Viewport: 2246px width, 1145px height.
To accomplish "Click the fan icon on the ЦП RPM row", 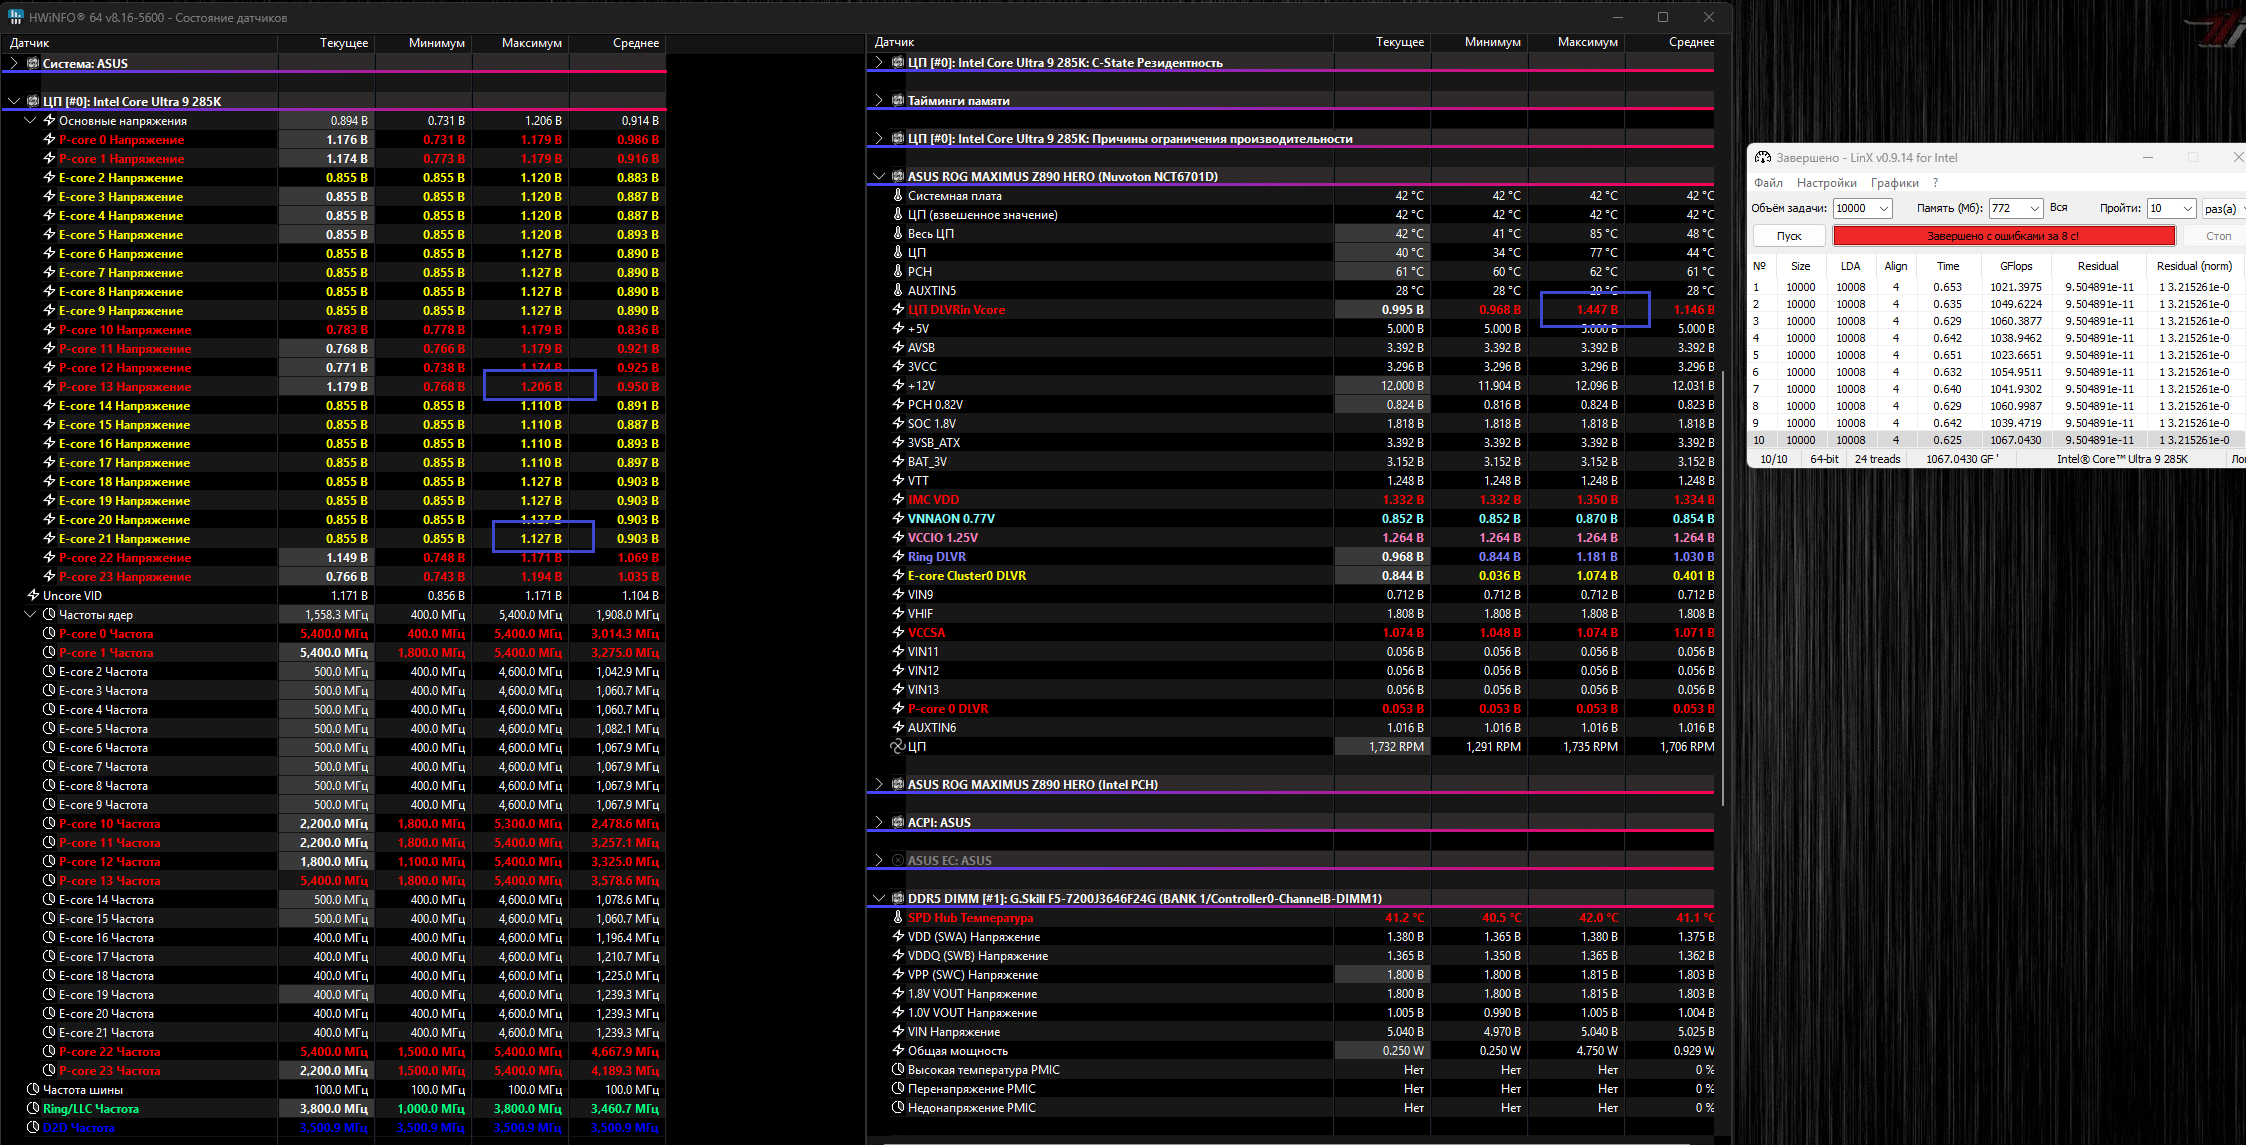I will (x=897, y=747).
